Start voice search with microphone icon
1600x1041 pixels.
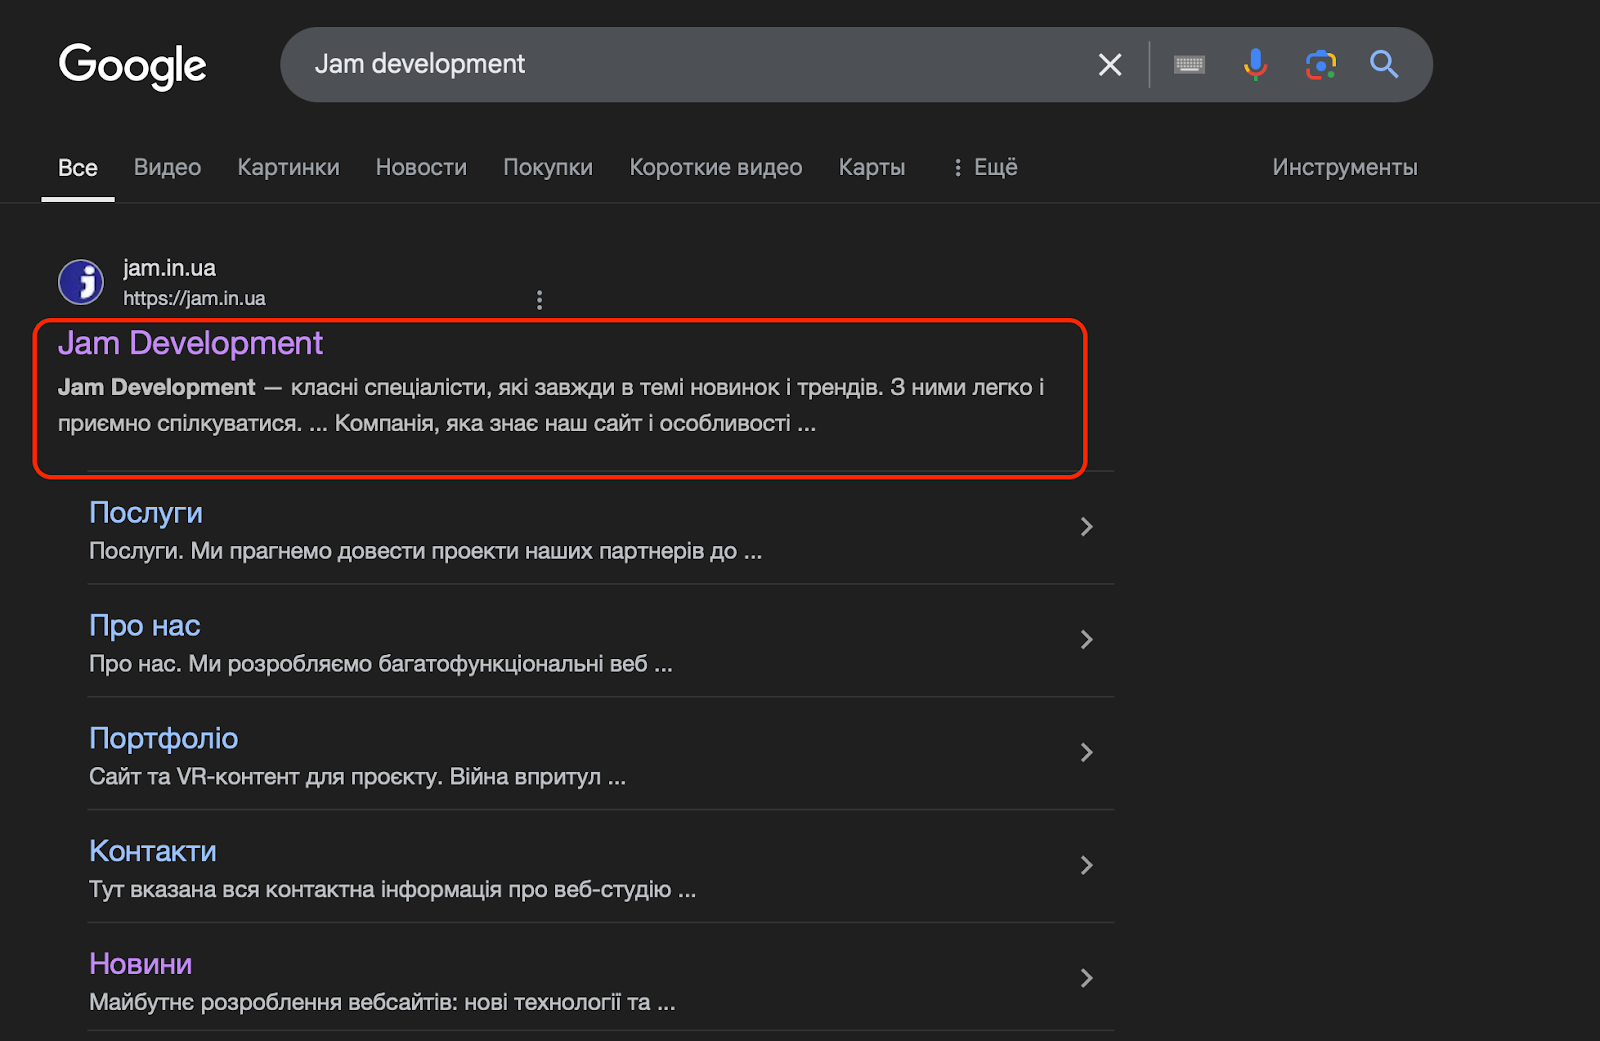point(1255,65)
